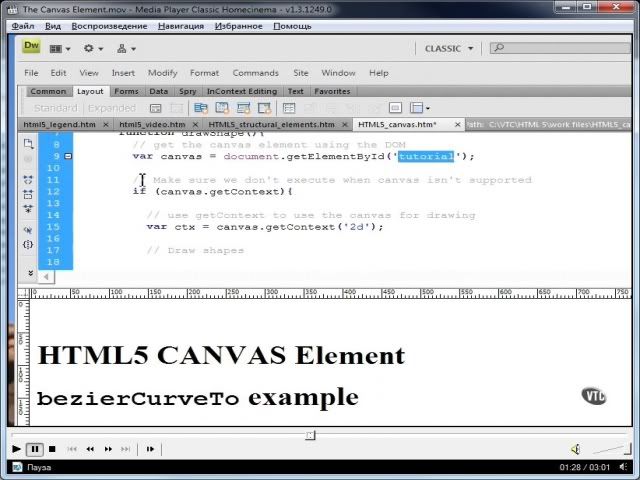The height and width of the screenshot is (480, 640).
Task: Click the Spry Accordion icon
Action: (243, 108)
